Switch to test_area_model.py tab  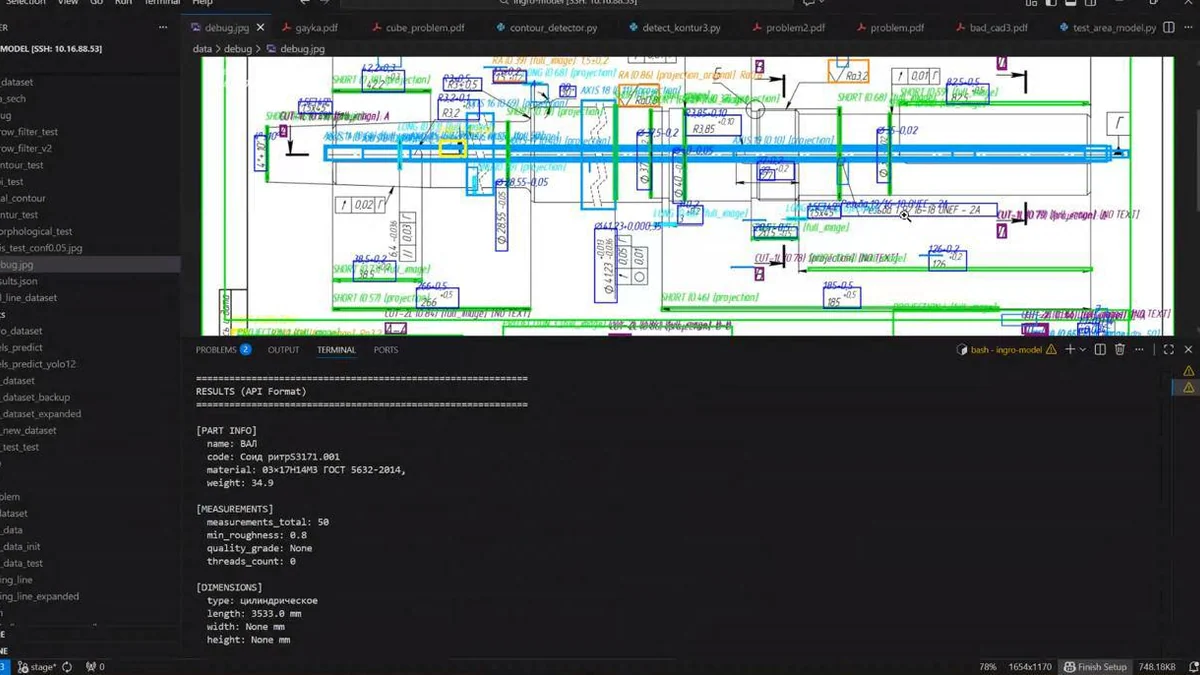(x=1106, y=28)
